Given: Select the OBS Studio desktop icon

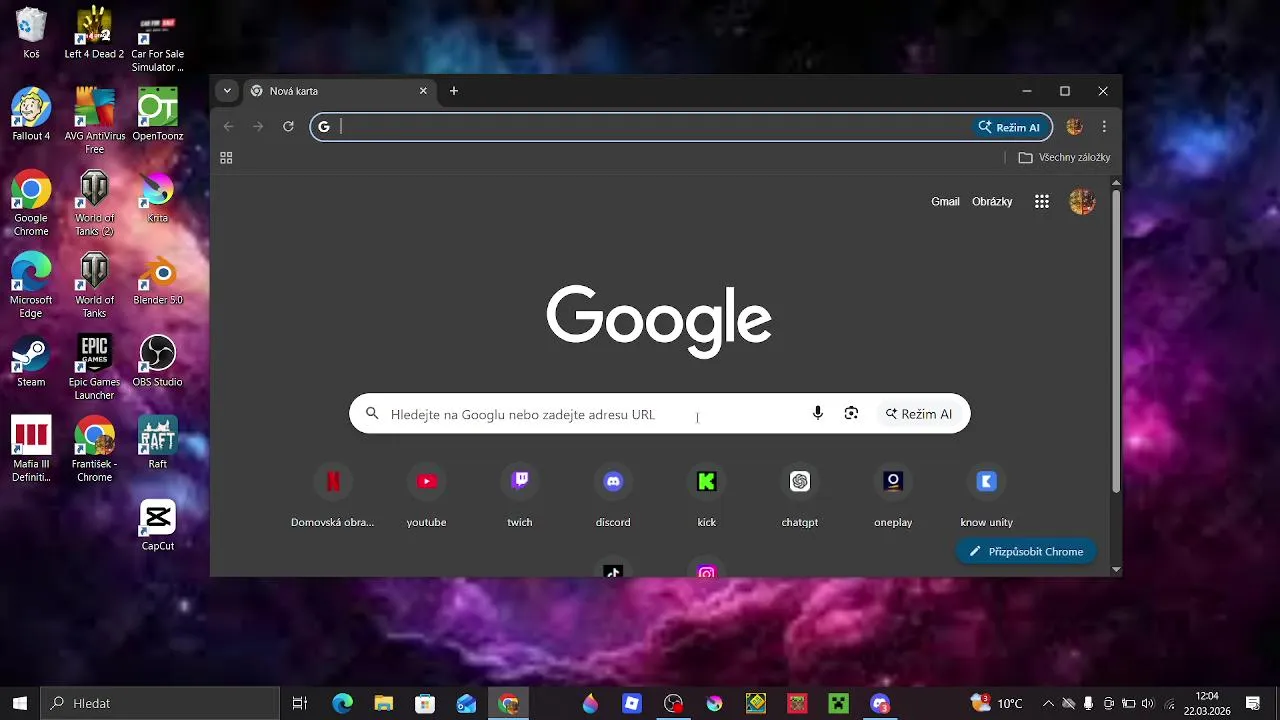Looking at the screenshot, I should pos(158,360).
